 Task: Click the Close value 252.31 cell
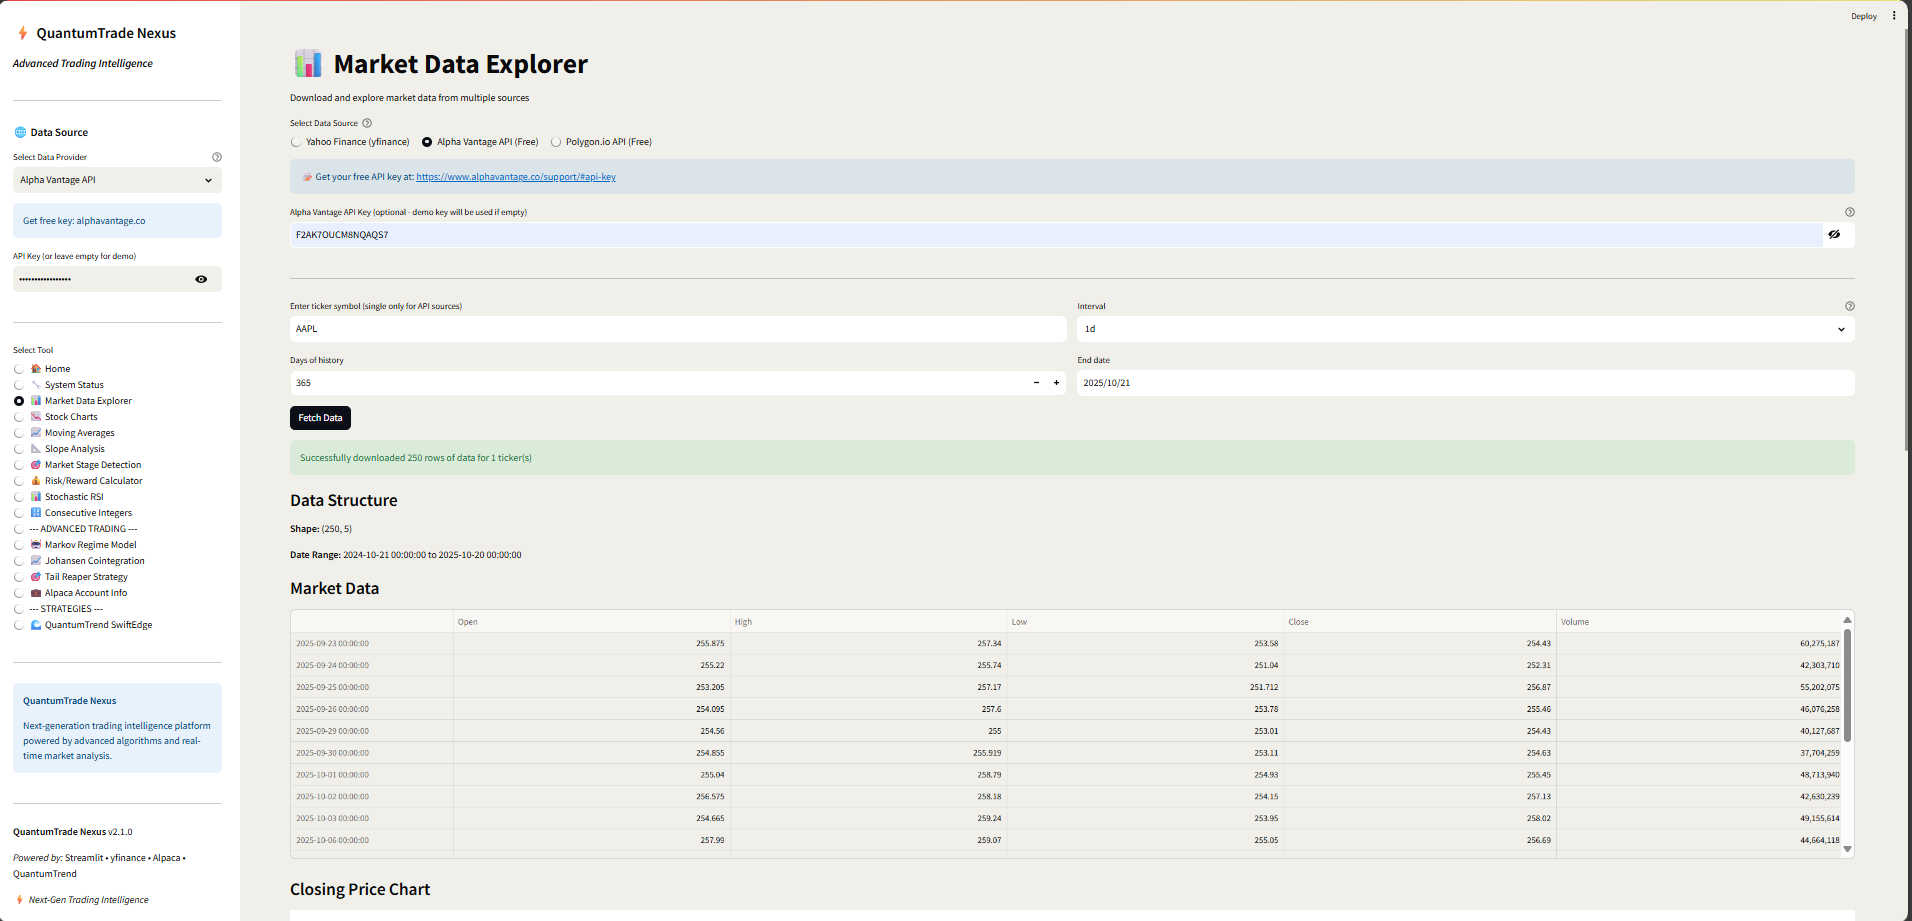[1421, 665]
